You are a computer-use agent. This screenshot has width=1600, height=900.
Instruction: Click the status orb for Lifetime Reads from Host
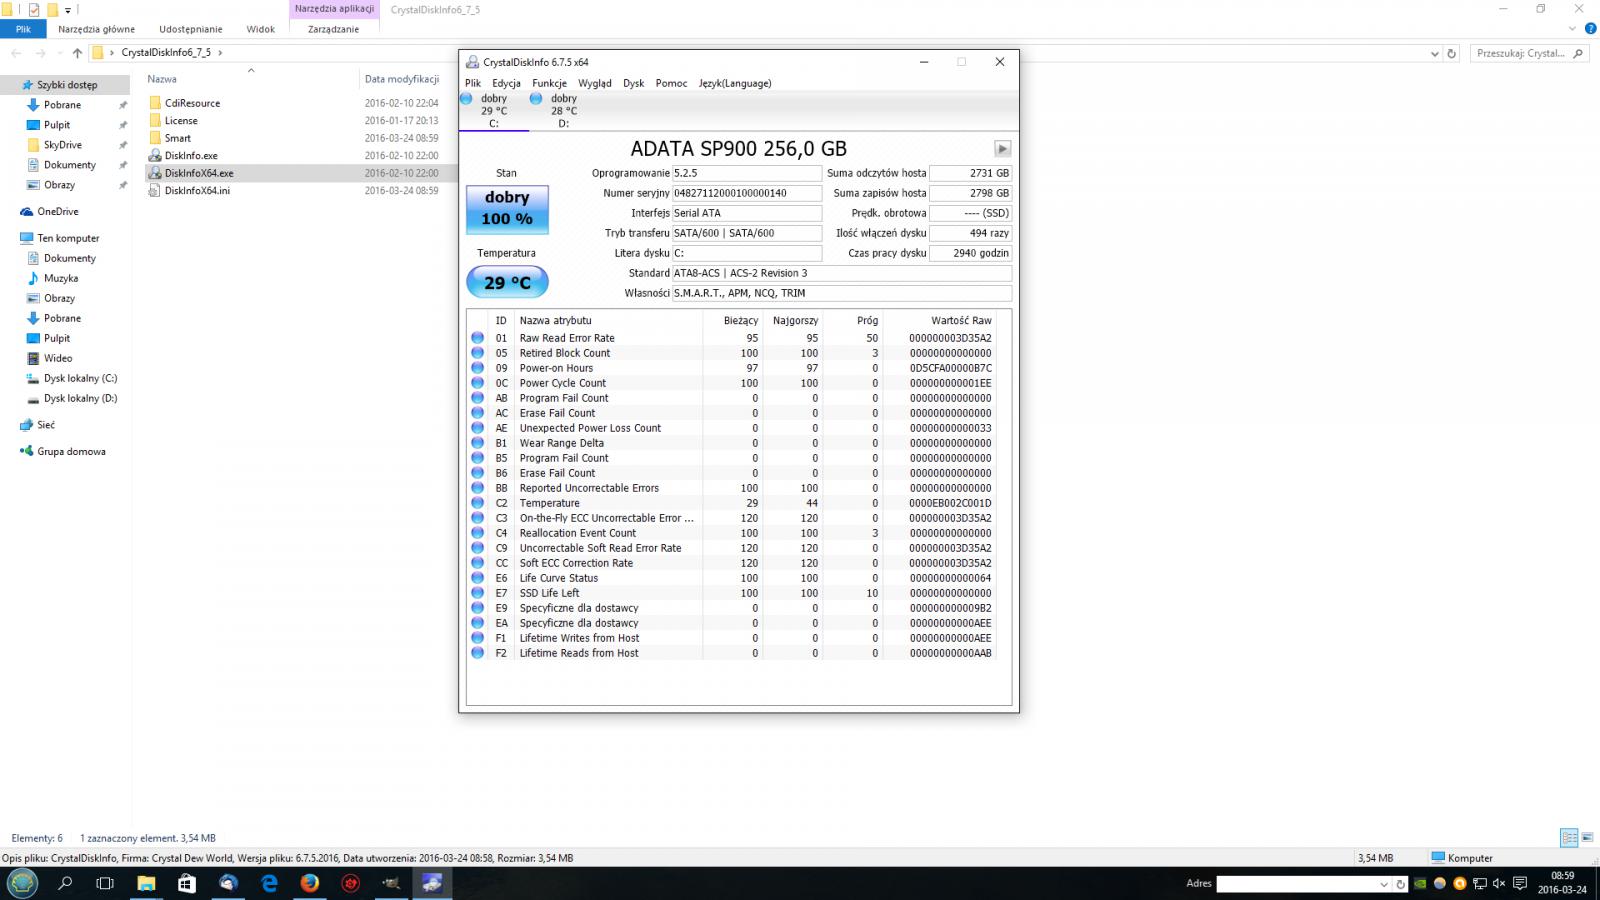pos(477,653)
